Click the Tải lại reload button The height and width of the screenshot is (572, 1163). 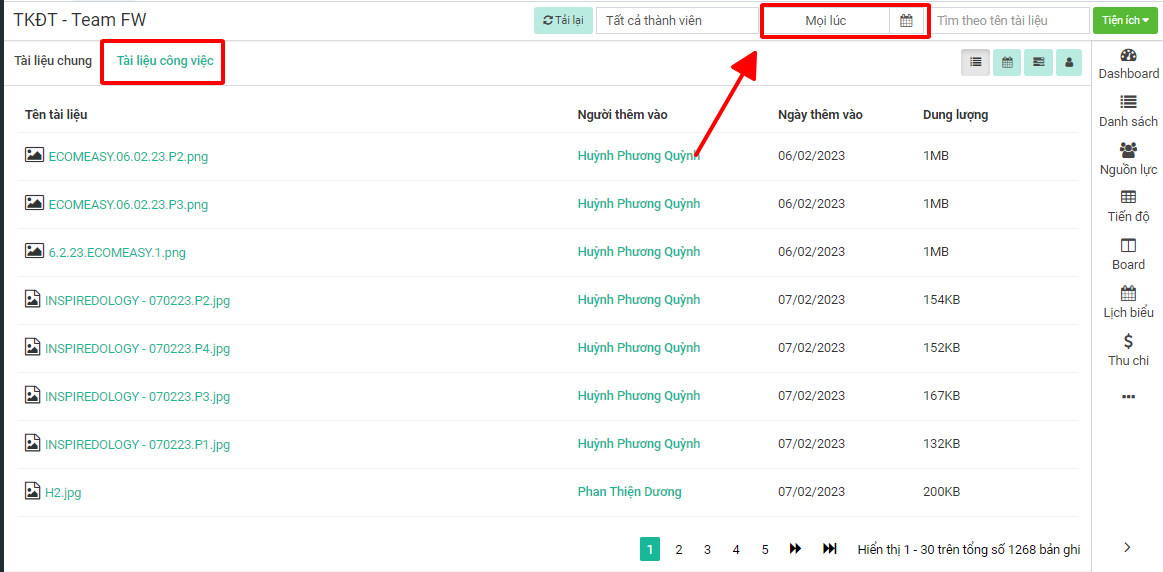pos(563,20)
